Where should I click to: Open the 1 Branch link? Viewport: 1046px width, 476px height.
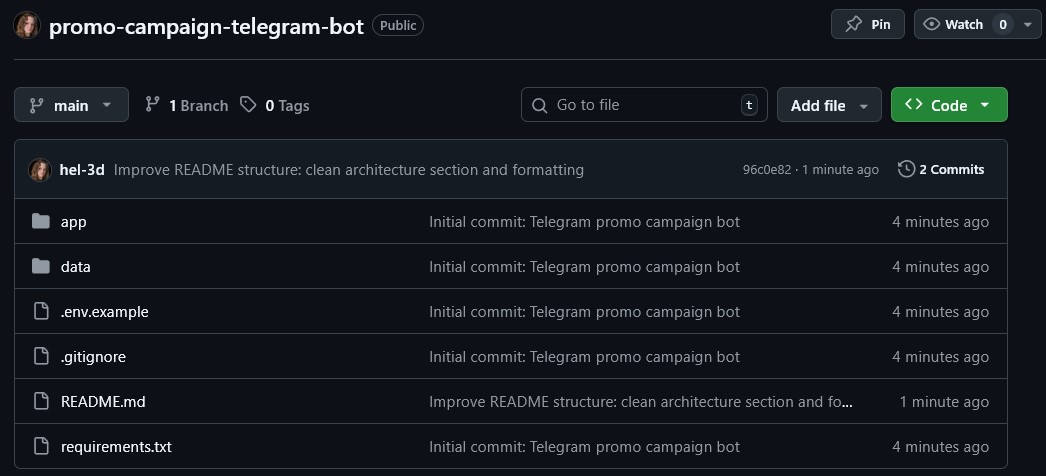coord(187,105)
